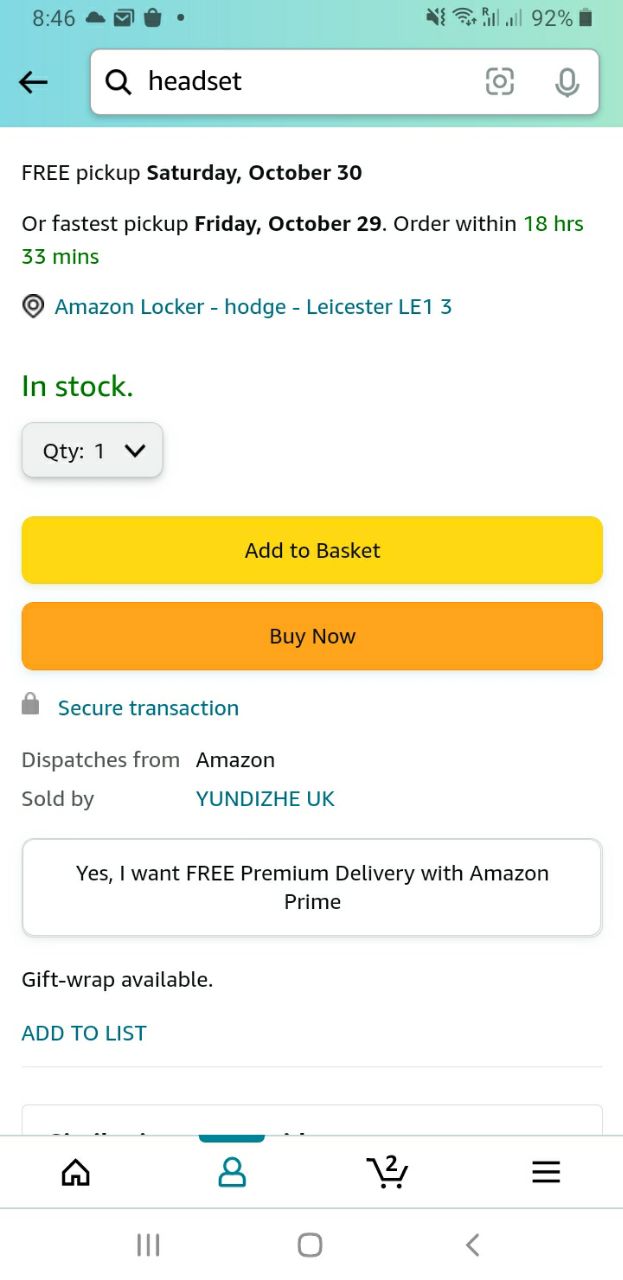
Task: Open camera lens search icon
Action: 499,82
